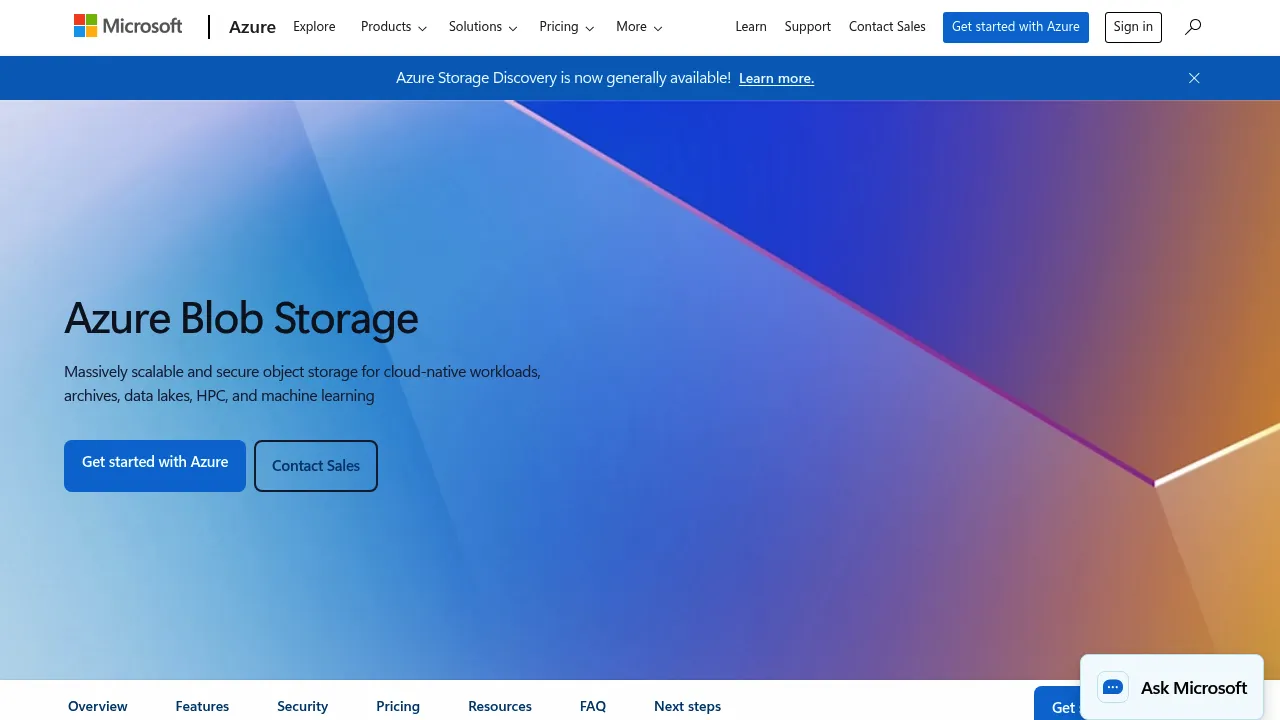This screenshot has height=720, width=1280.
Task: Expand the More dropdown menu
Action: point(639,27)
